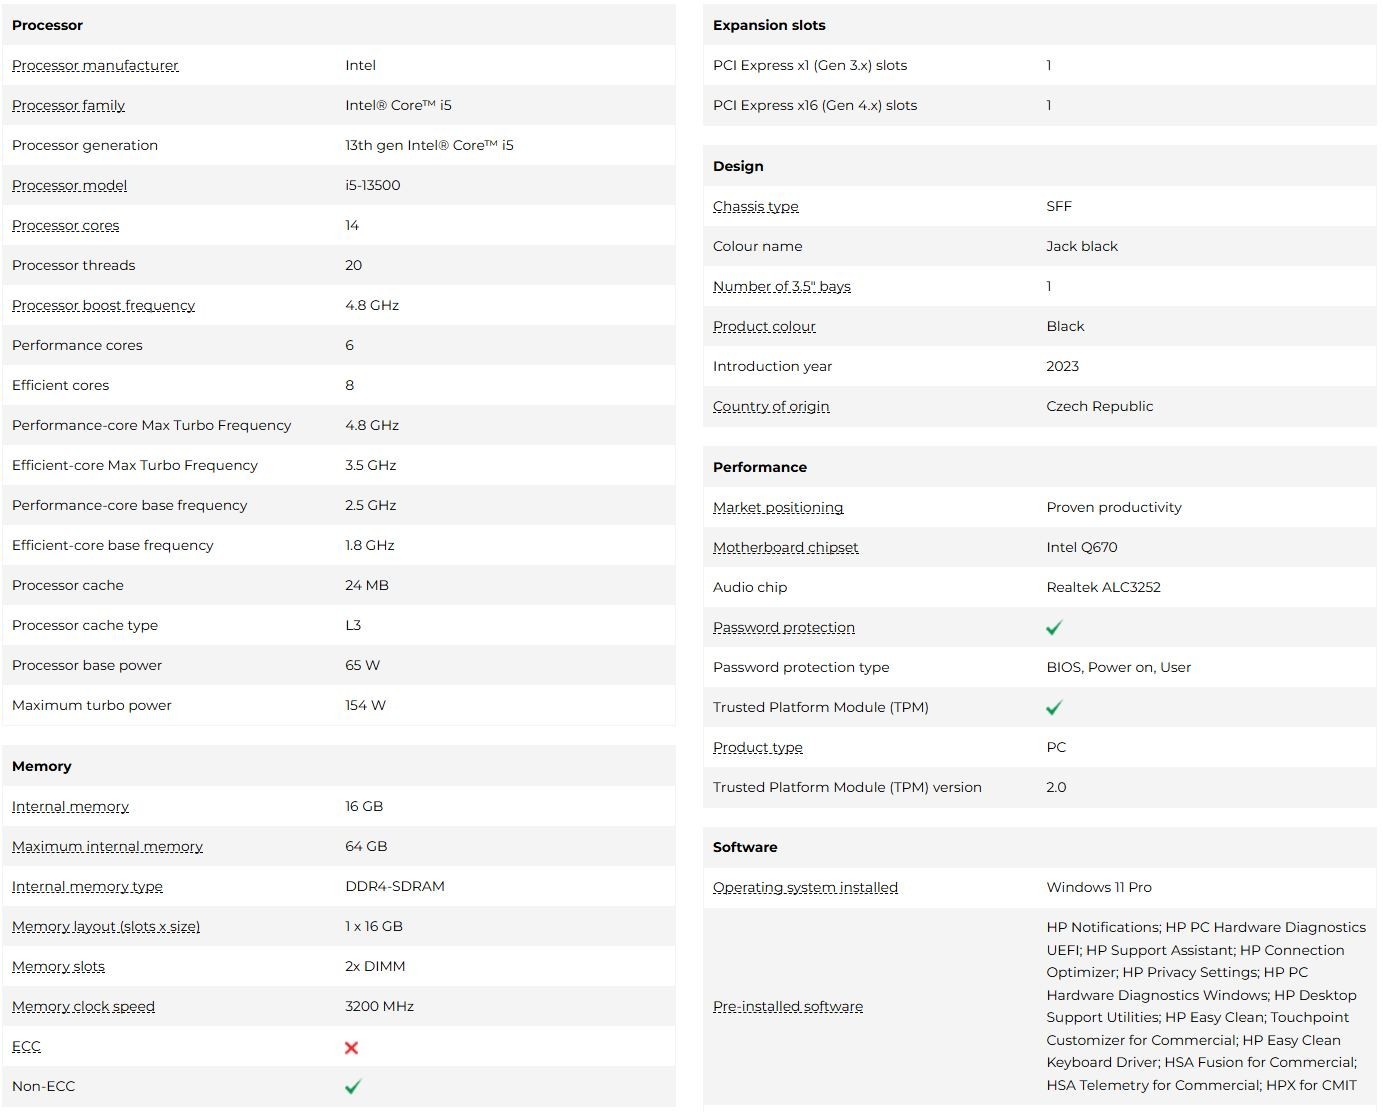Select the Memory clock speed term
Screen dimensions: 1383x1112
coord(83,1007)
